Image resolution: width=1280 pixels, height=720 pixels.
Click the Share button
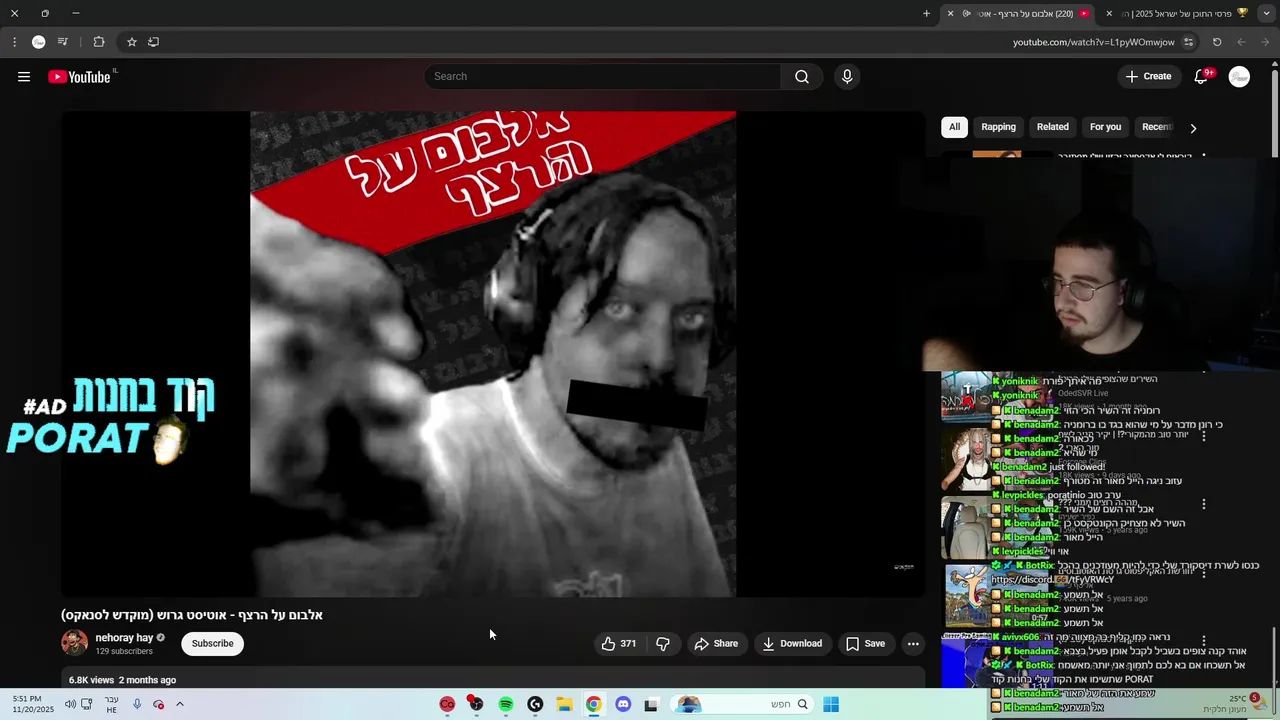click(x=716, y=644)
